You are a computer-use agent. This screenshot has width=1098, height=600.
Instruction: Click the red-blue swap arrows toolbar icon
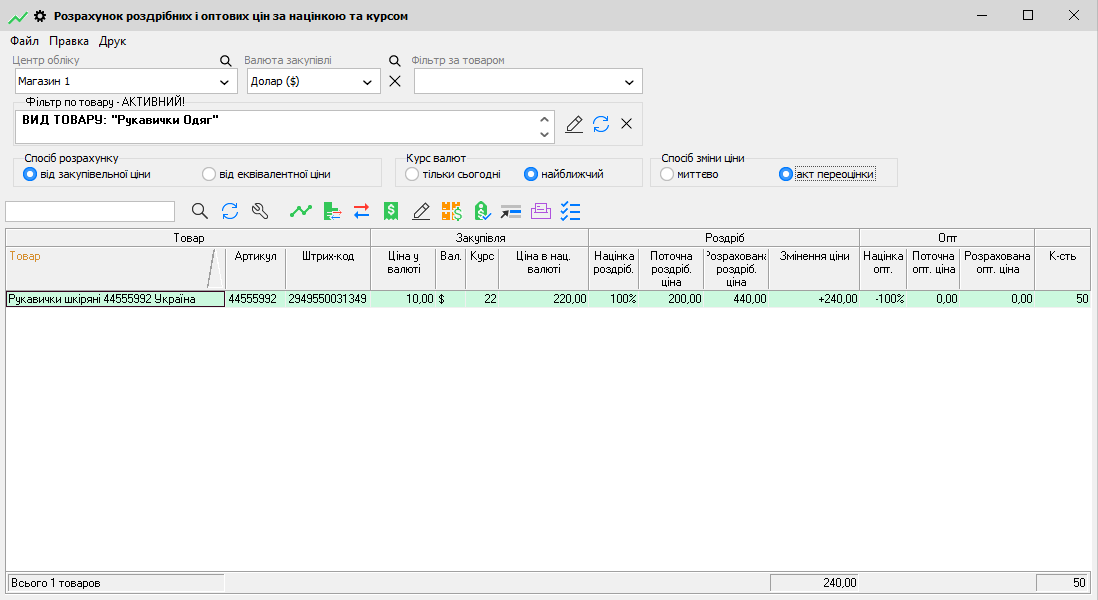[x=361, y=211]
